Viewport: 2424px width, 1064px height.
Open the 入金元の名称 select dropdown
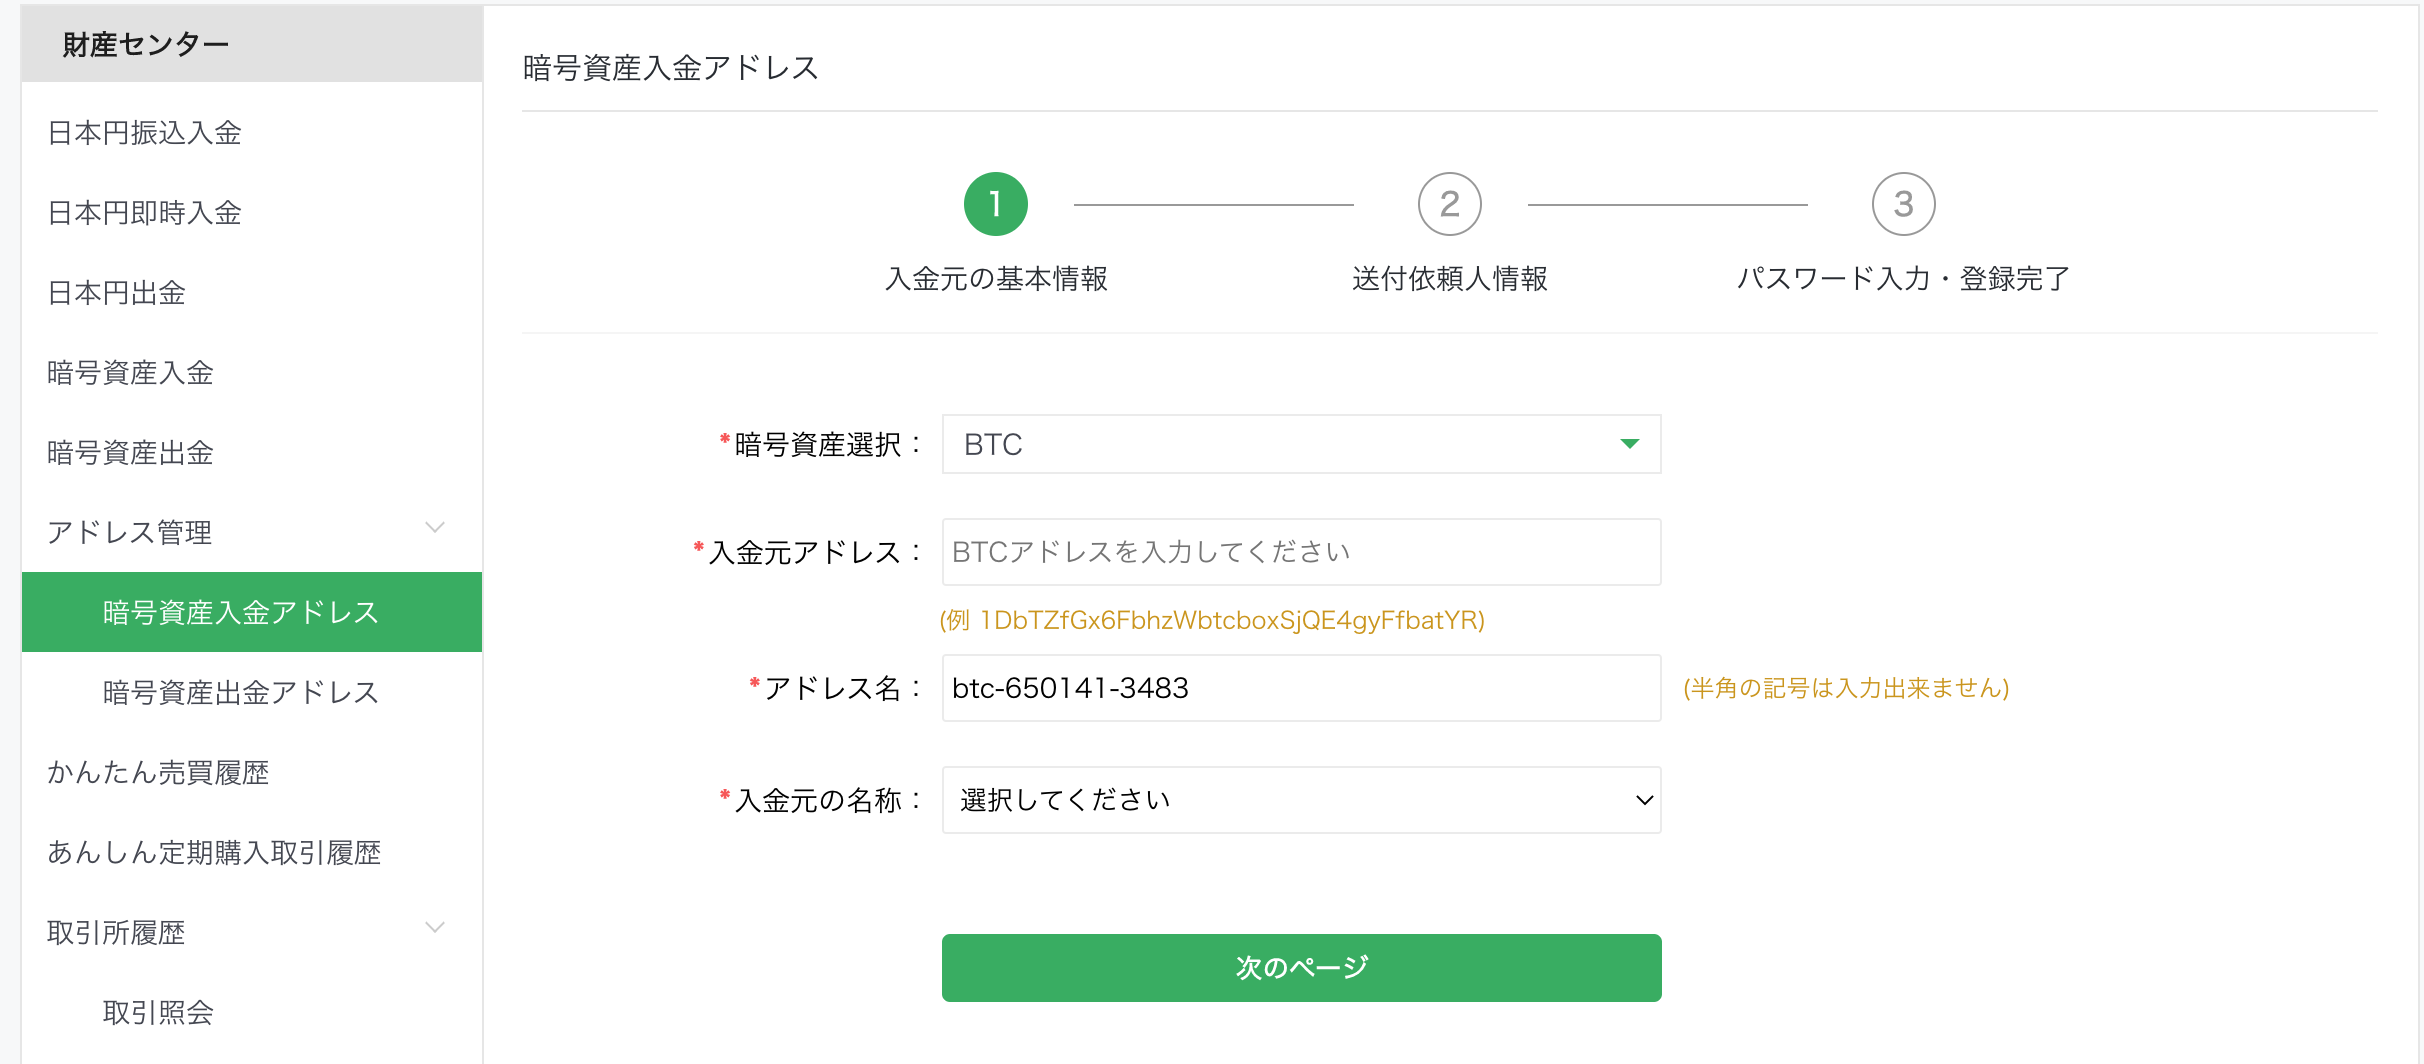tap(1301, 800)
